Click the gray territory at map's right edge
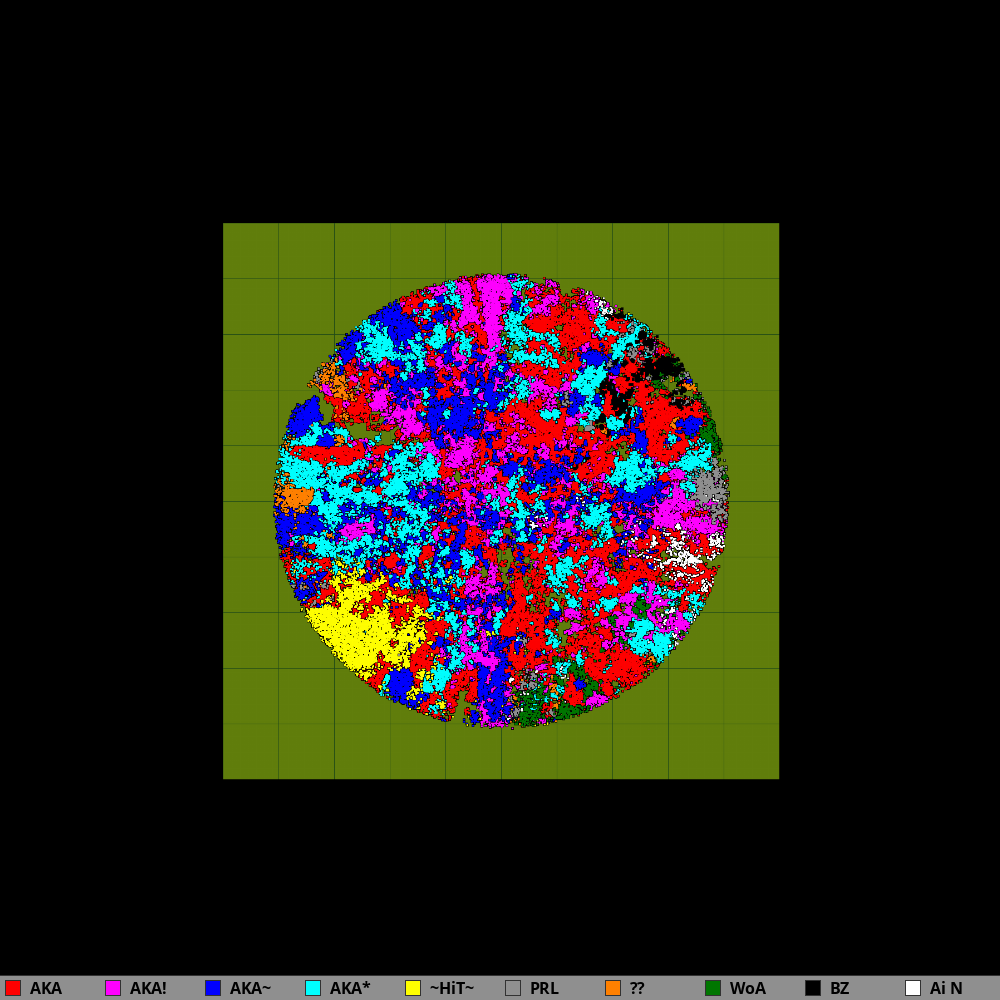The height and width of the screenshot is (1000, 1000). (710, 486)
